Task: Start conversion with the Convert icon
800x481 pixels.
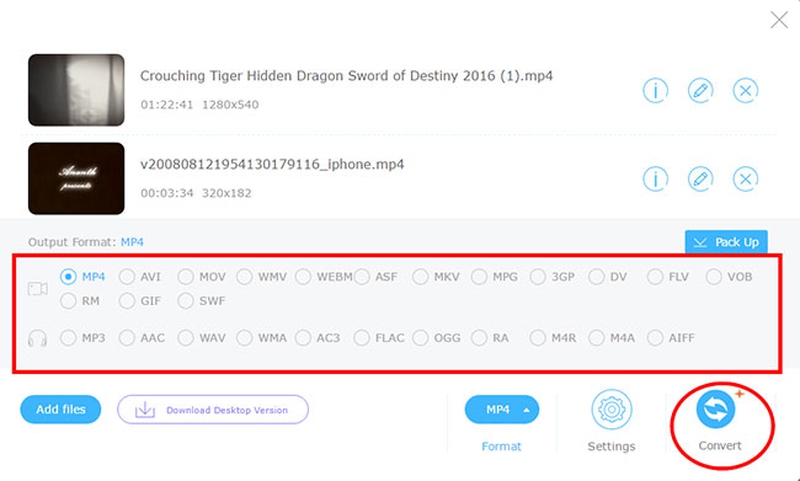Action: pos(716,409)
